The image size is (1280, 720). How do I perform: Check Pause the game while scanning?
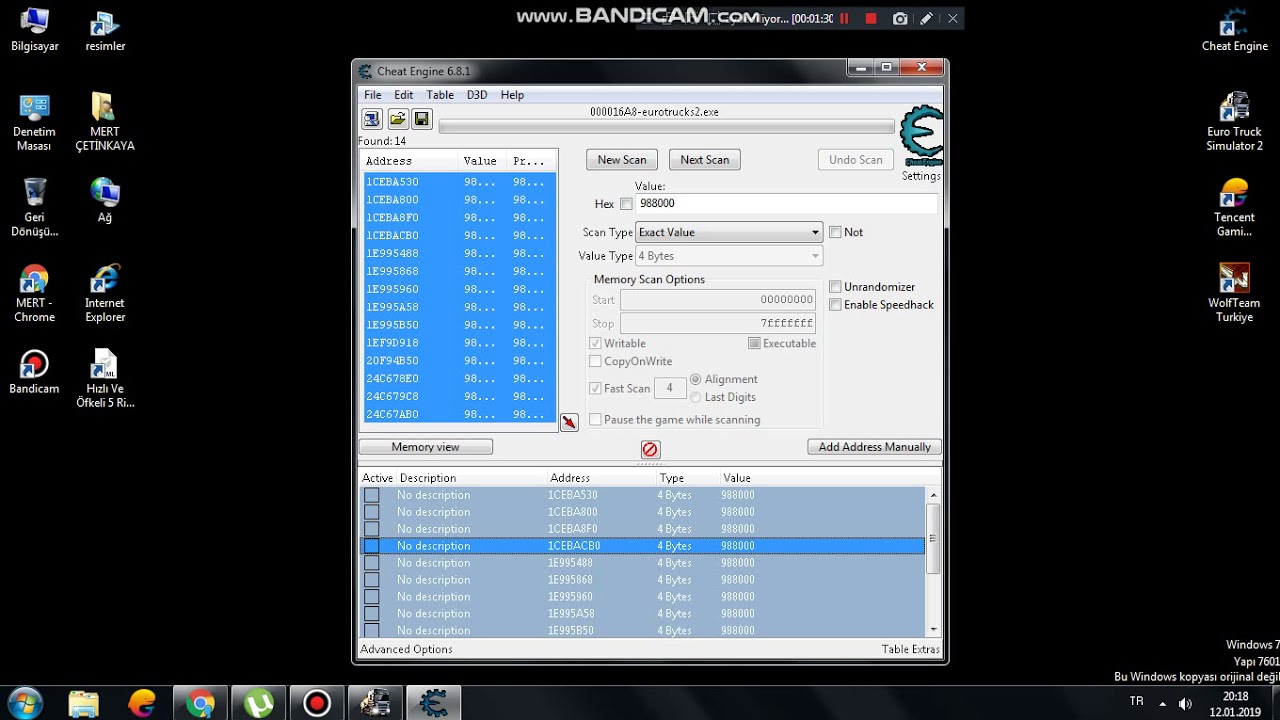point(596,420)
